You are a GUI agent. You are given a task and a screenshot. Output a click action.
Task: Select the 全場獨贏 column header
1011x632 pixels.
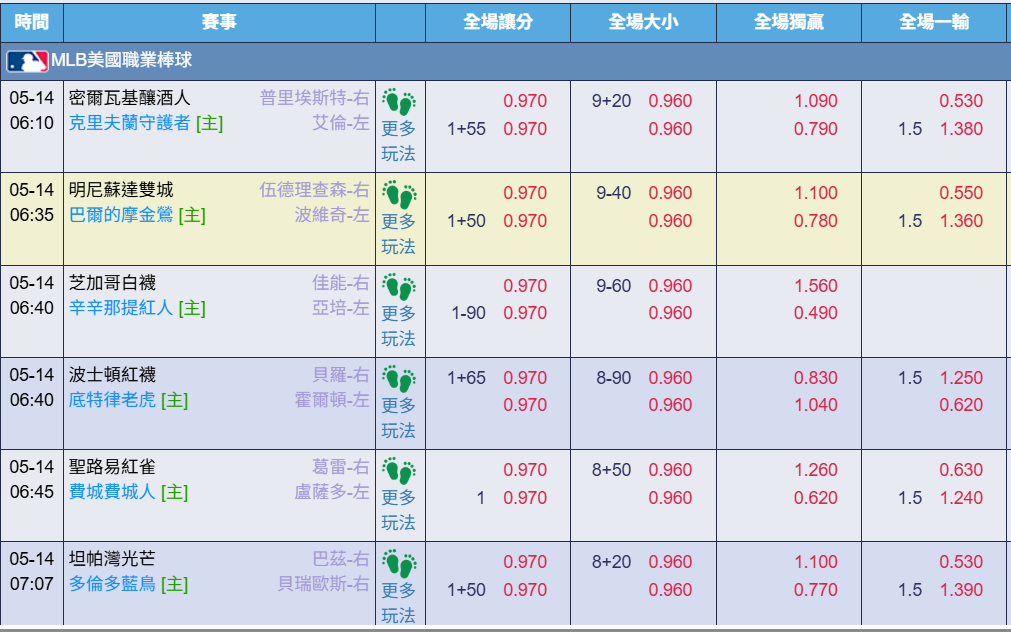tap(789, 22)
